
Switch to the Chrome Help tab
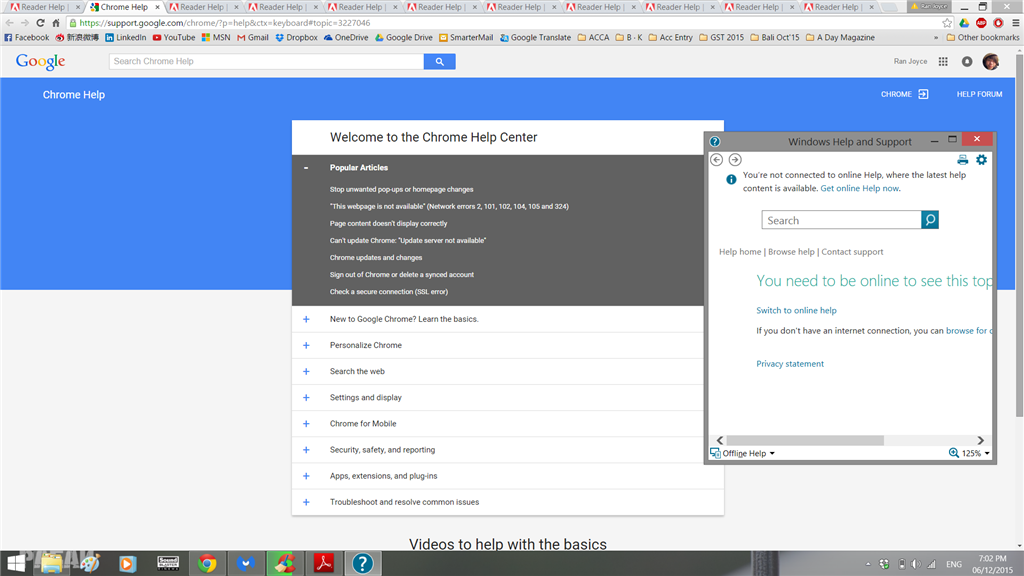[x=124, y=7]
